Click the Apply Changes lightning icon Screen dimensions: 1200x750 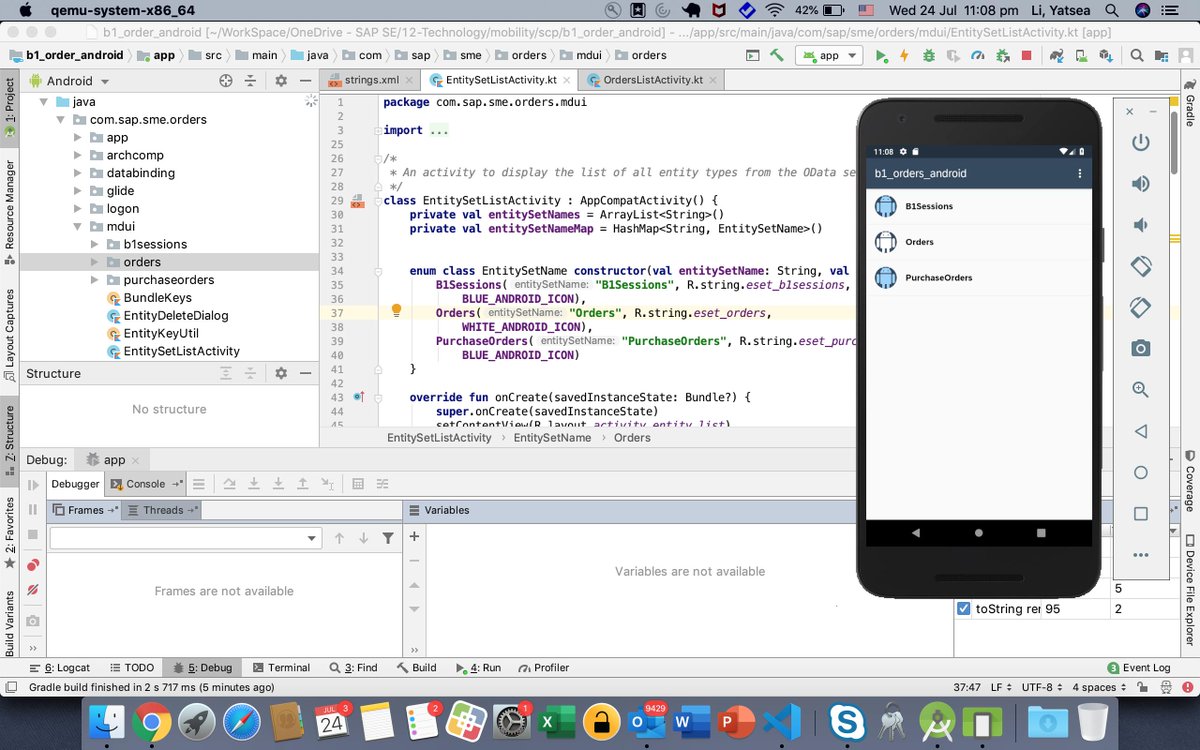point(904,56)
